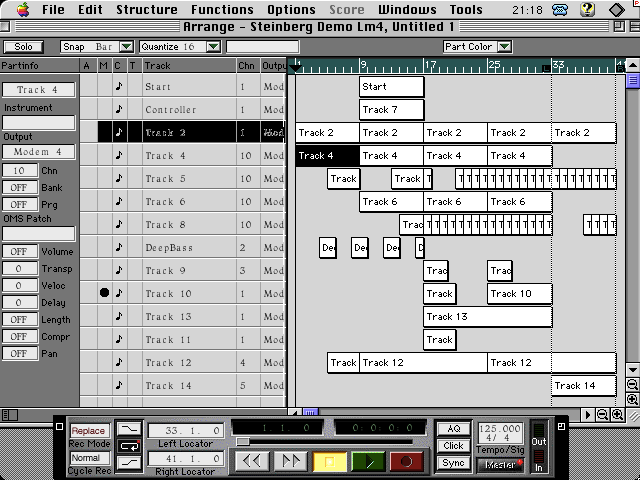Click the Left Locator value field

(185, 430)
